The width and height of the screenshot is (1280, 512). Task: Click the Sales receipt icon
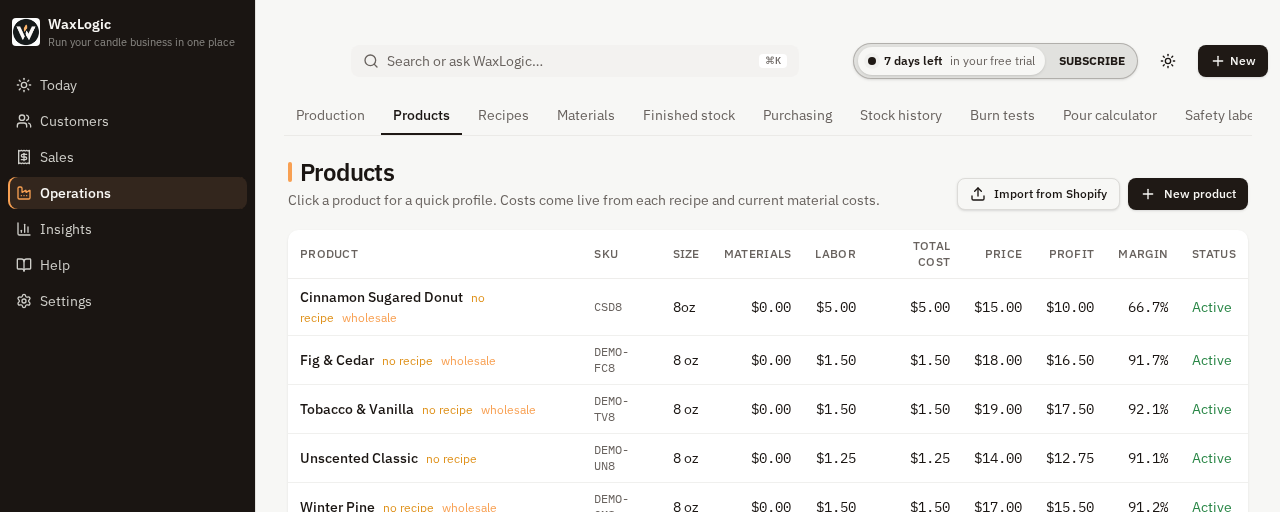pos(24,157)
